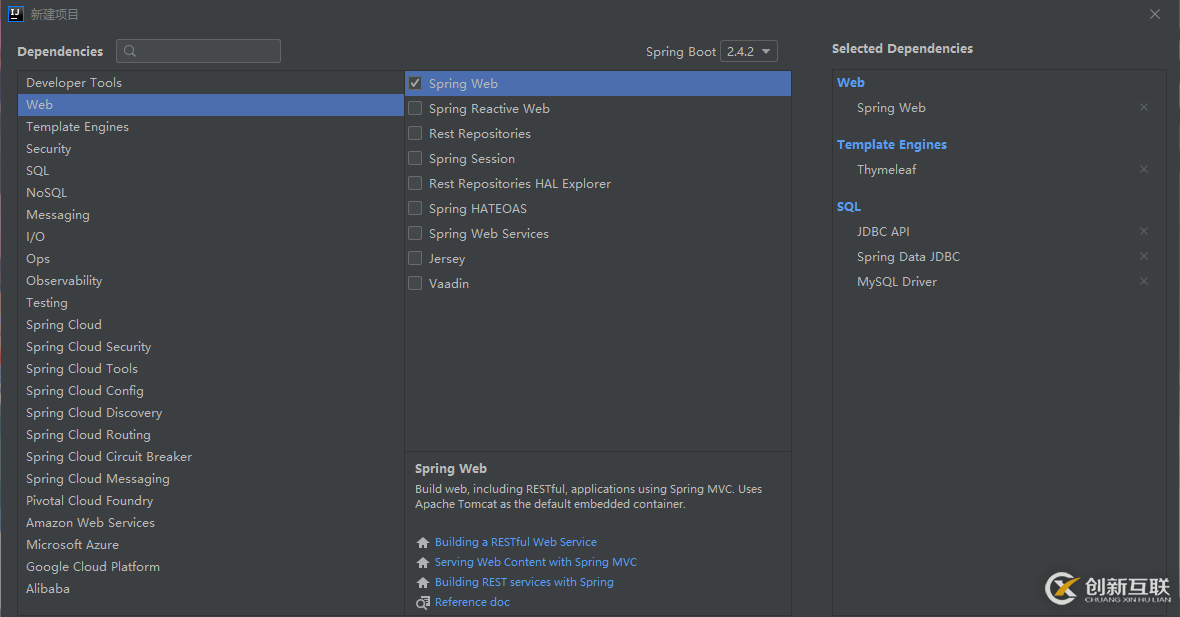Tick the Spring Session checkbox
Viewport: 1180px width, 617px height.
415,158
